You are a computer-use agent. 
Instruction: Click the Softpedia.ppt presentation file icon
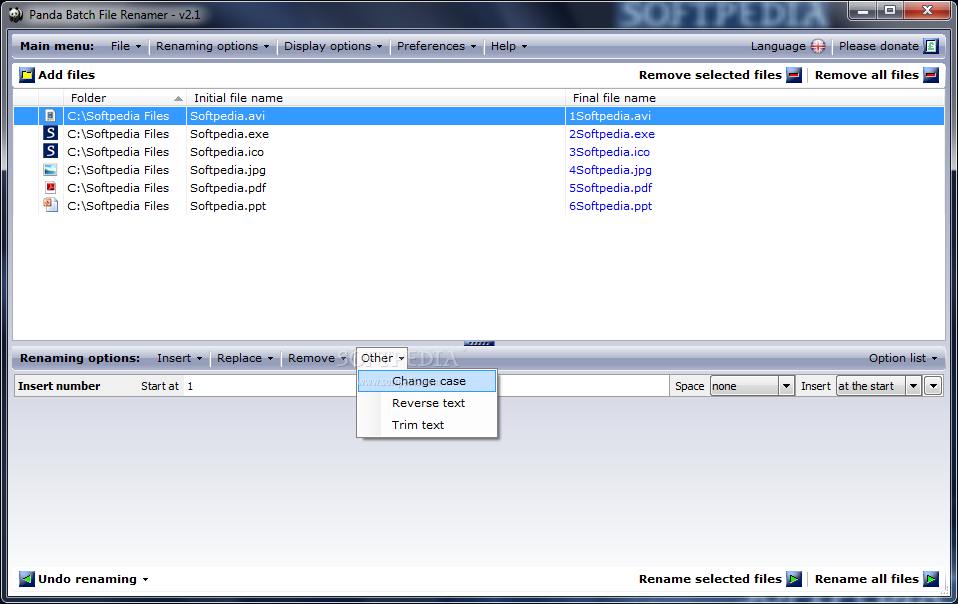[51, 205]
